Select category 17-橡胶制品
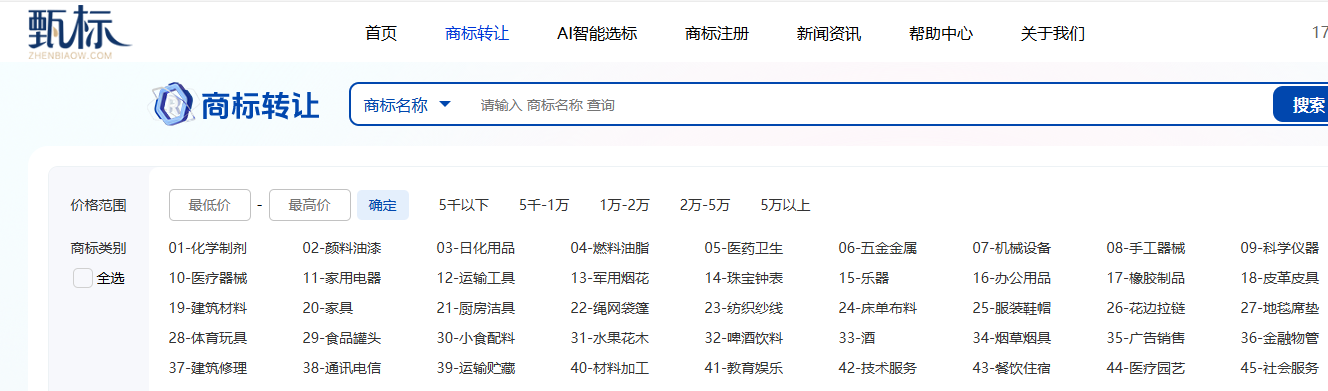This screenshot has width=1328, height=391. click(x=1146, y=278)
